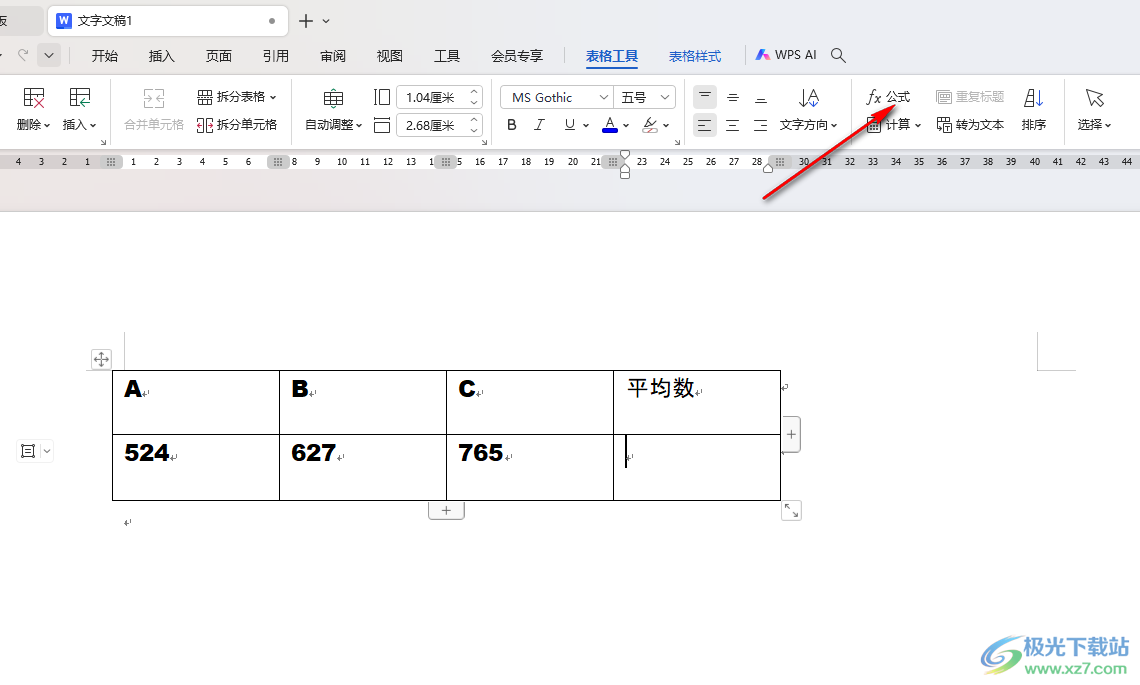The image size is (1140, 685).
Task: Expand the quick access toolbar dropdown
Action: (49, 55)
